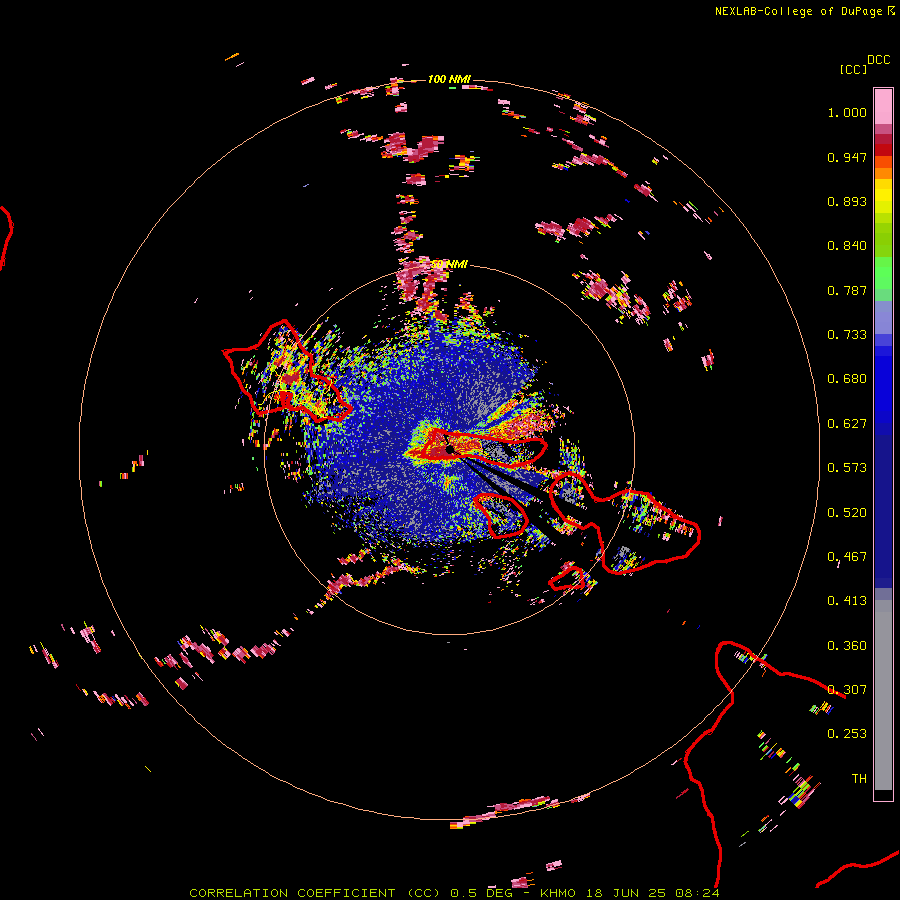Click the 0.947 scale value
Viewport: 900px width, 900px height.
(x=847, y=157)
